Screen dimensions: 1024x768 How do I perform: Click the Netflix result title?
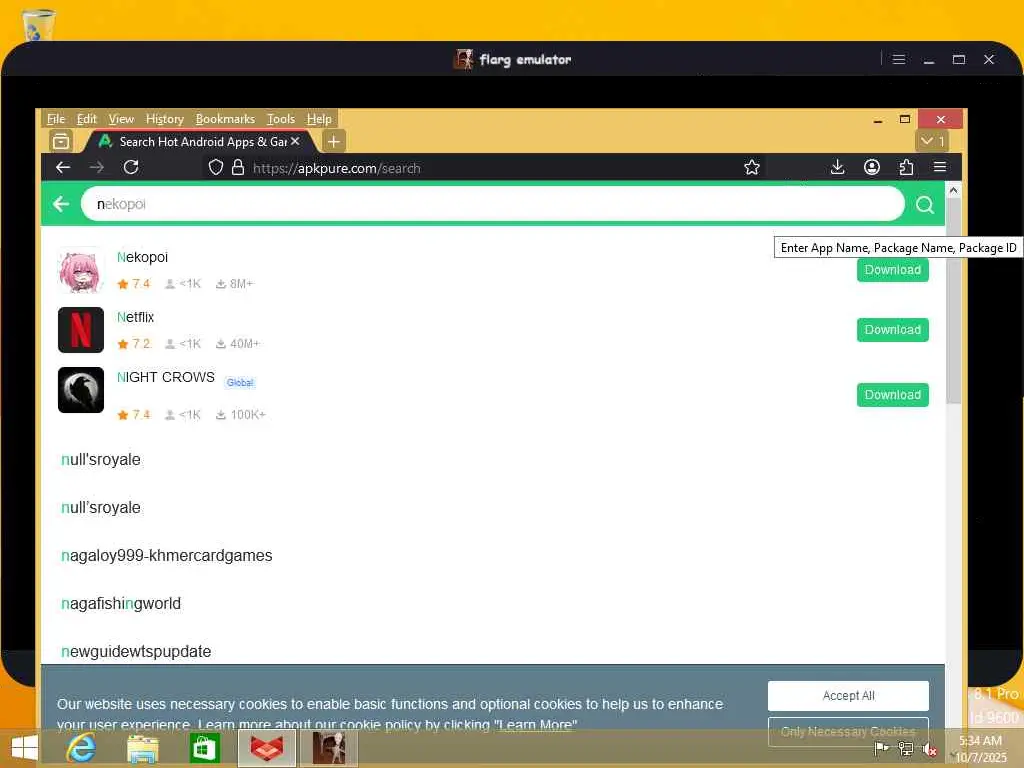135,317
